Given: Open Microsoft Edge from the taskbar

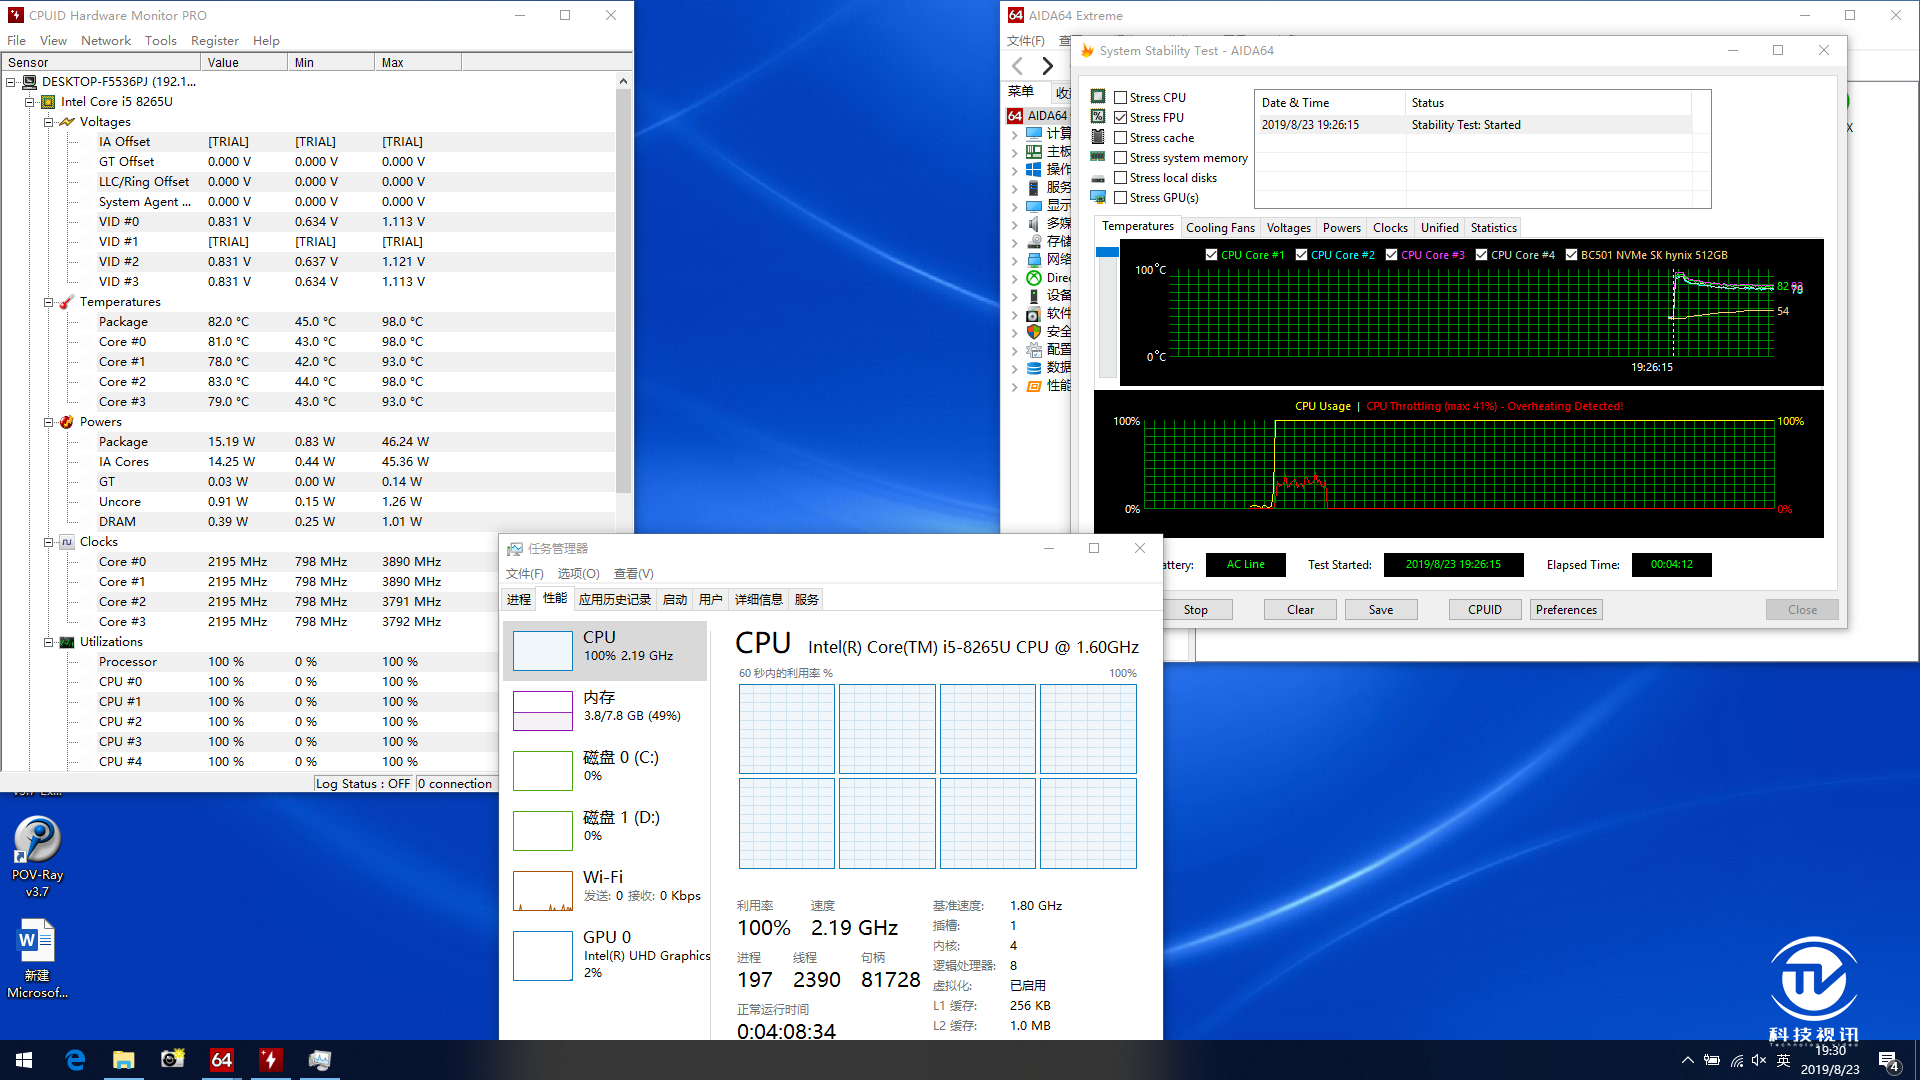Looking at the screenshot, I should [75, 1060].
